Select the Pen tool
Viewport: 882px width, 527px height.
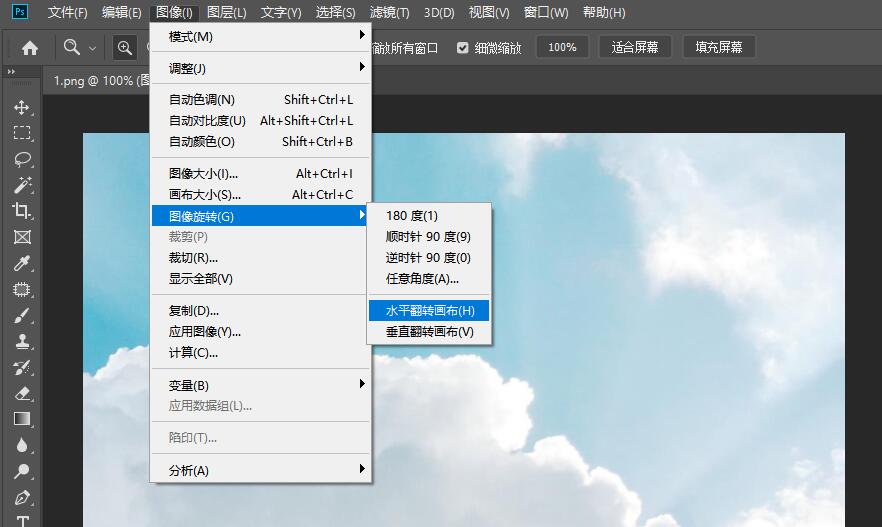22,497
